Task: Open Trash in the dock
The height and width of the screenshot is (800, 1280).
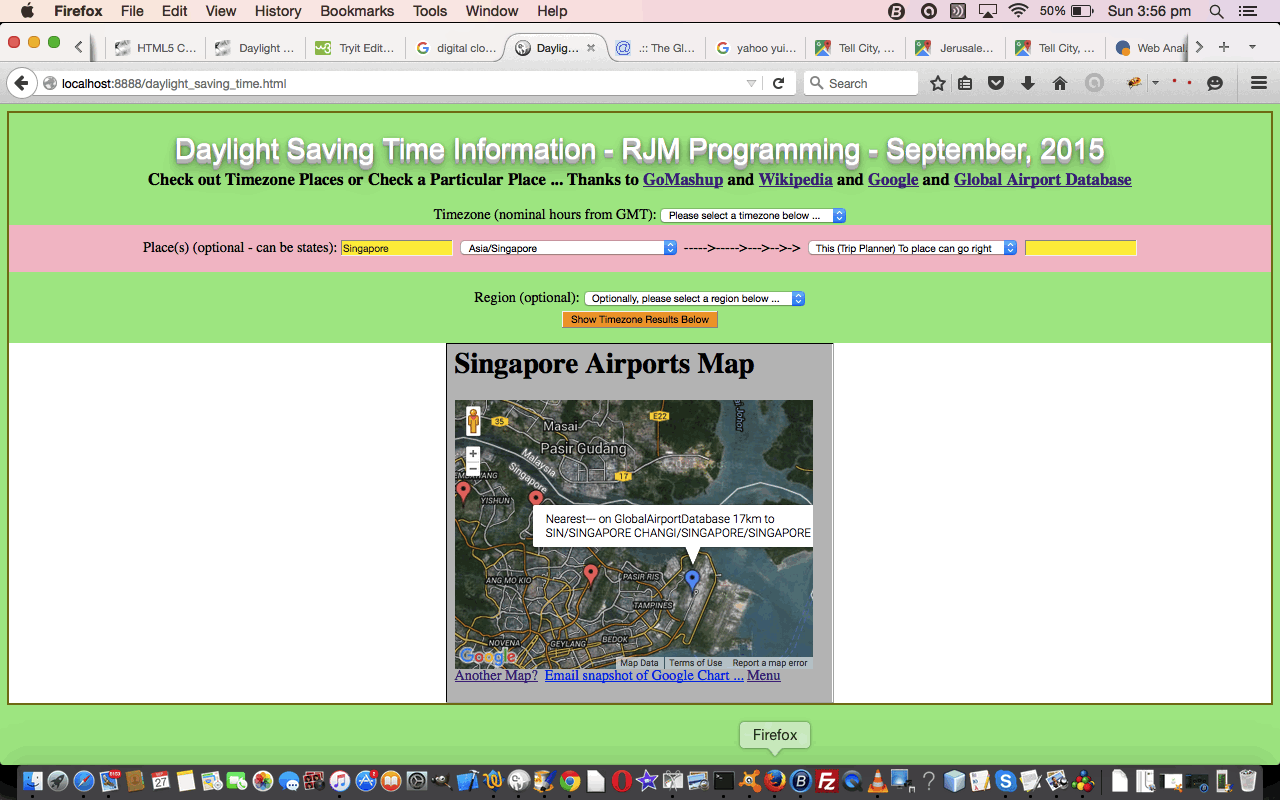Action: [x=1248, y=781]
